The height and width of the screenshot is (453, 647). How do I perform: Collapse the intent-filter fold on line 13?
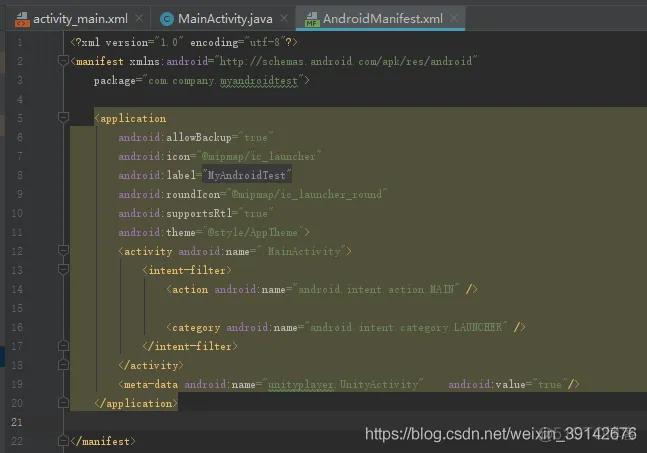tap(63, 270)
